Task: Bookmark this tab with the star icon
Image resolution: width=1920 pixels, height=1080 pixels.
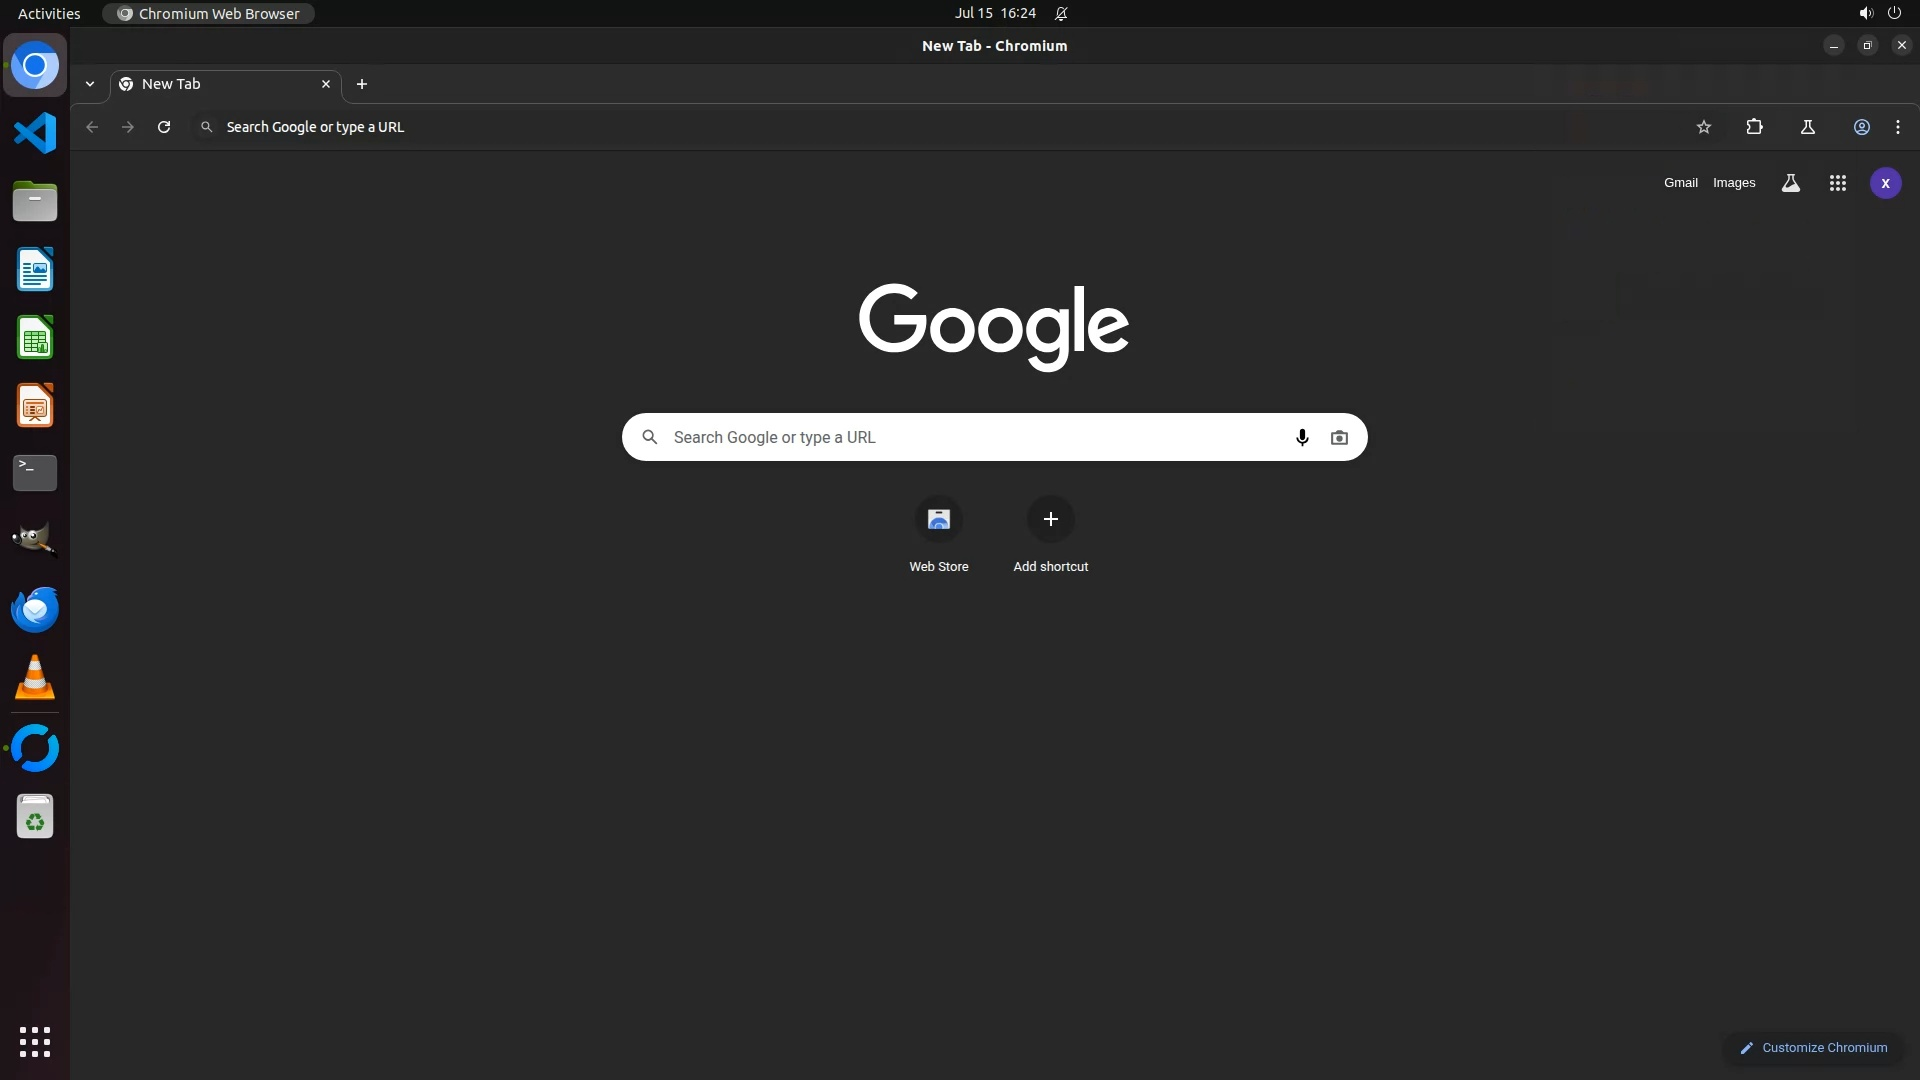Action: point(1704,127)
